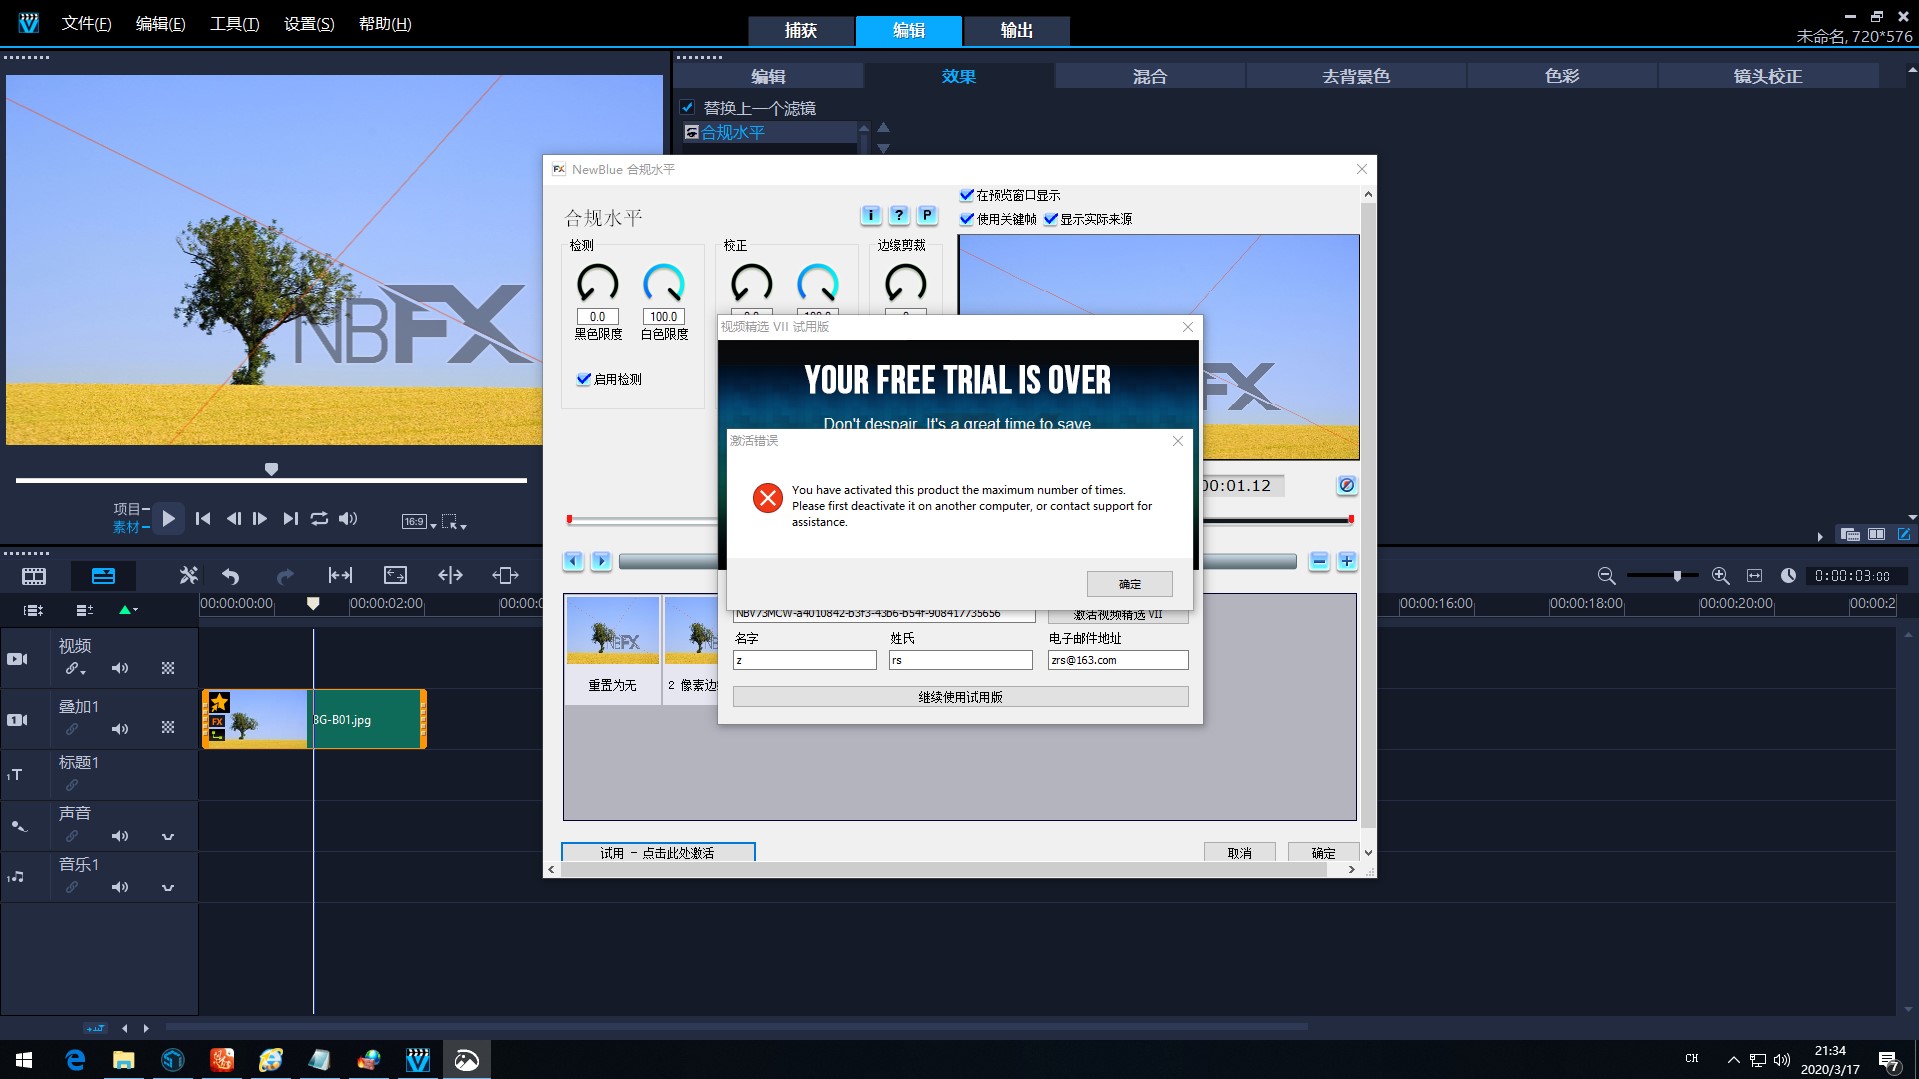
Task: Open the 16:9 aspect ratio dropdown
Action: pyautogui.click(x=419, y=521)
